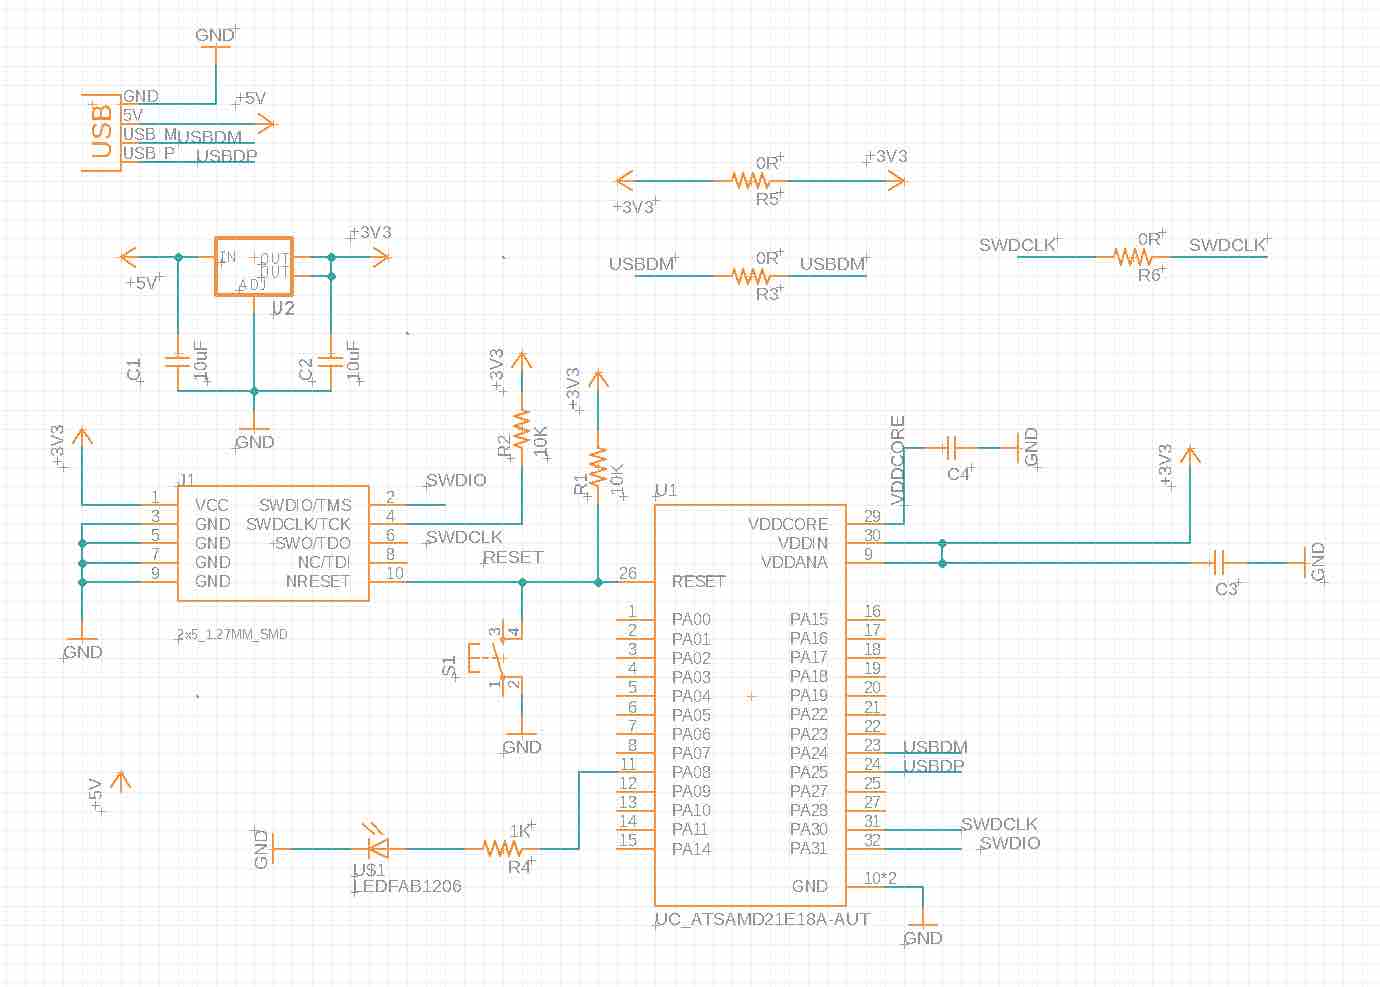Select the unconnected +5V supply arrow

[121, 781]
